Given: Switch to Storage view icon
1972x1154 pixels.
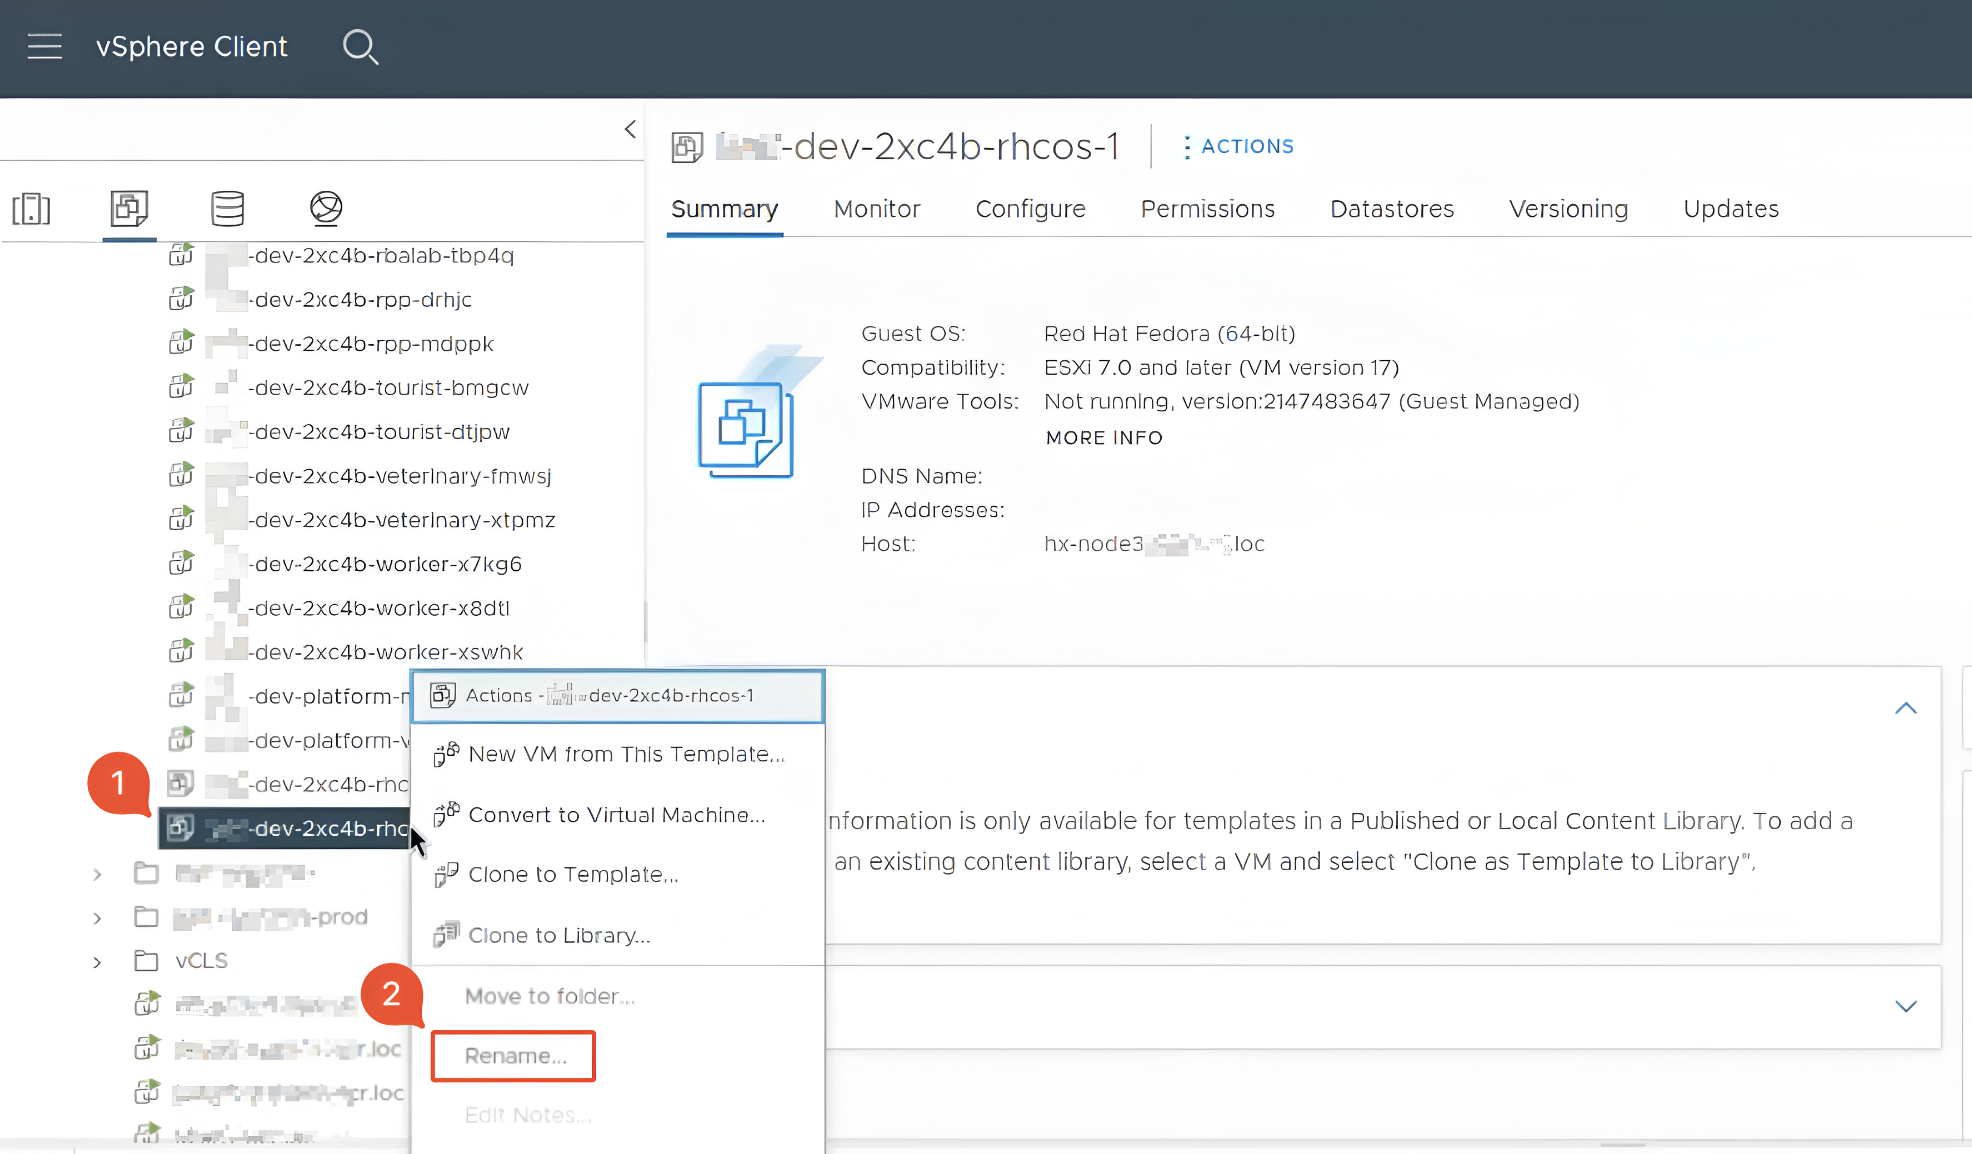Looking at the screenshot, I should (228, 208).
